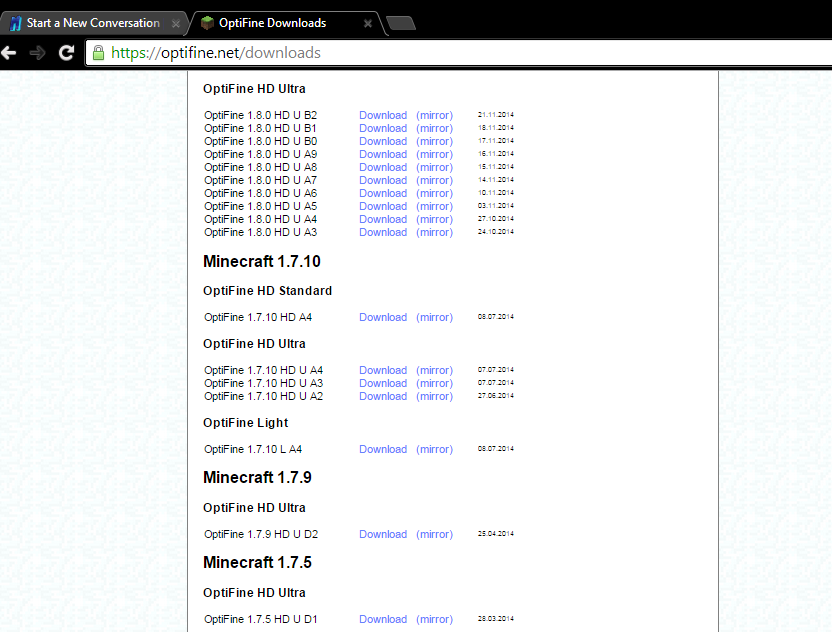Click the browser forward arrow
The height and width of the screenshot is (632, 832).
pyautogui.click(x=37, y=53)
